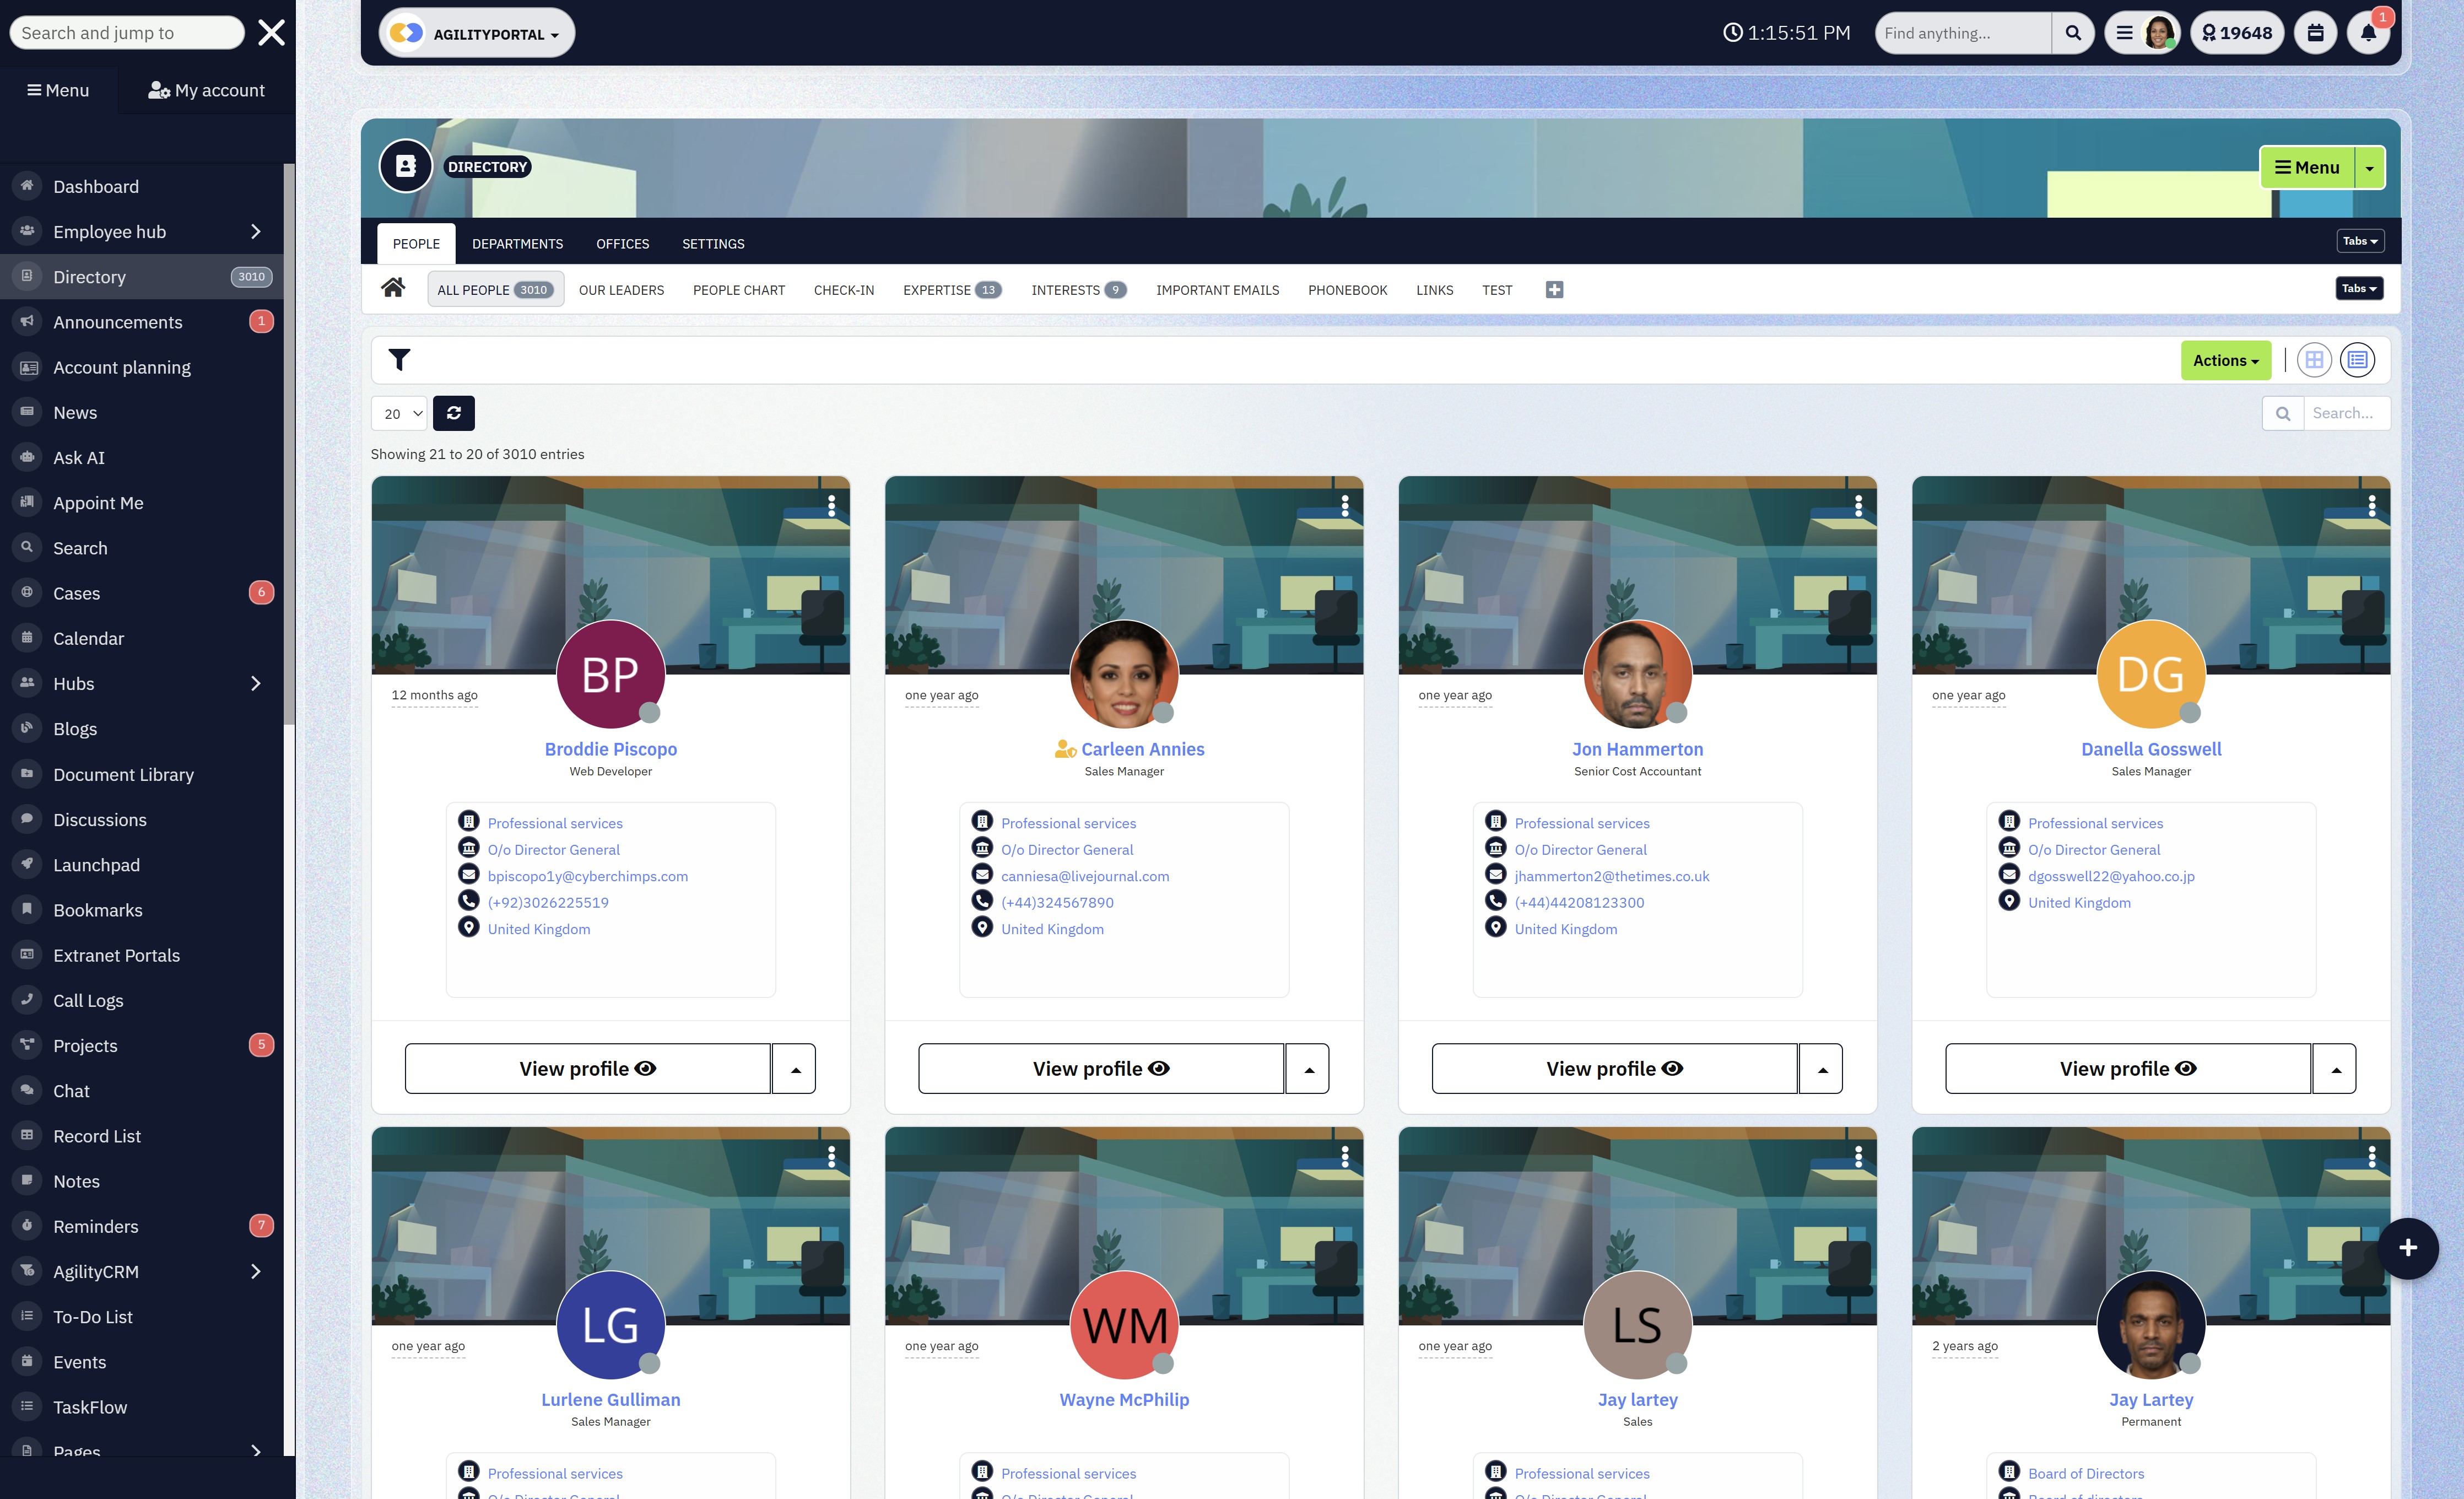Click the search magnifier next to Find anything
Screen dimensions: 2464x1499
pyautogui.click(x=2073, y=32)
